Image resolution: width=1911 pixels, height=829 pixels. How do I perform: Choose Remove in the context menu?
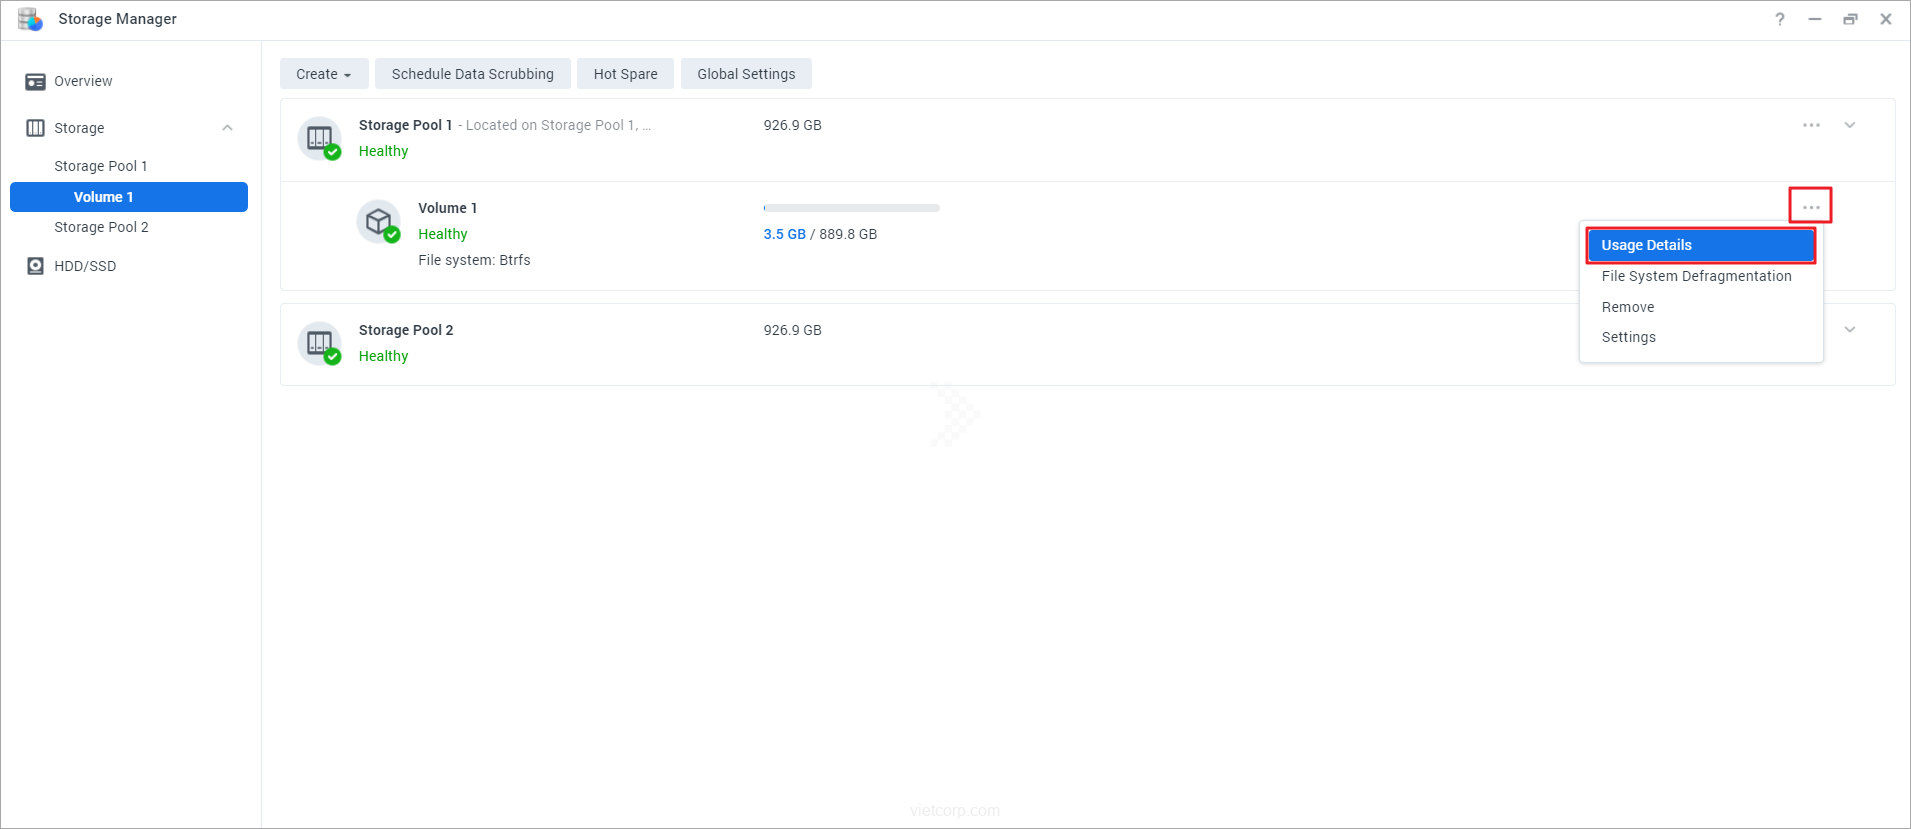(1627, 307)
